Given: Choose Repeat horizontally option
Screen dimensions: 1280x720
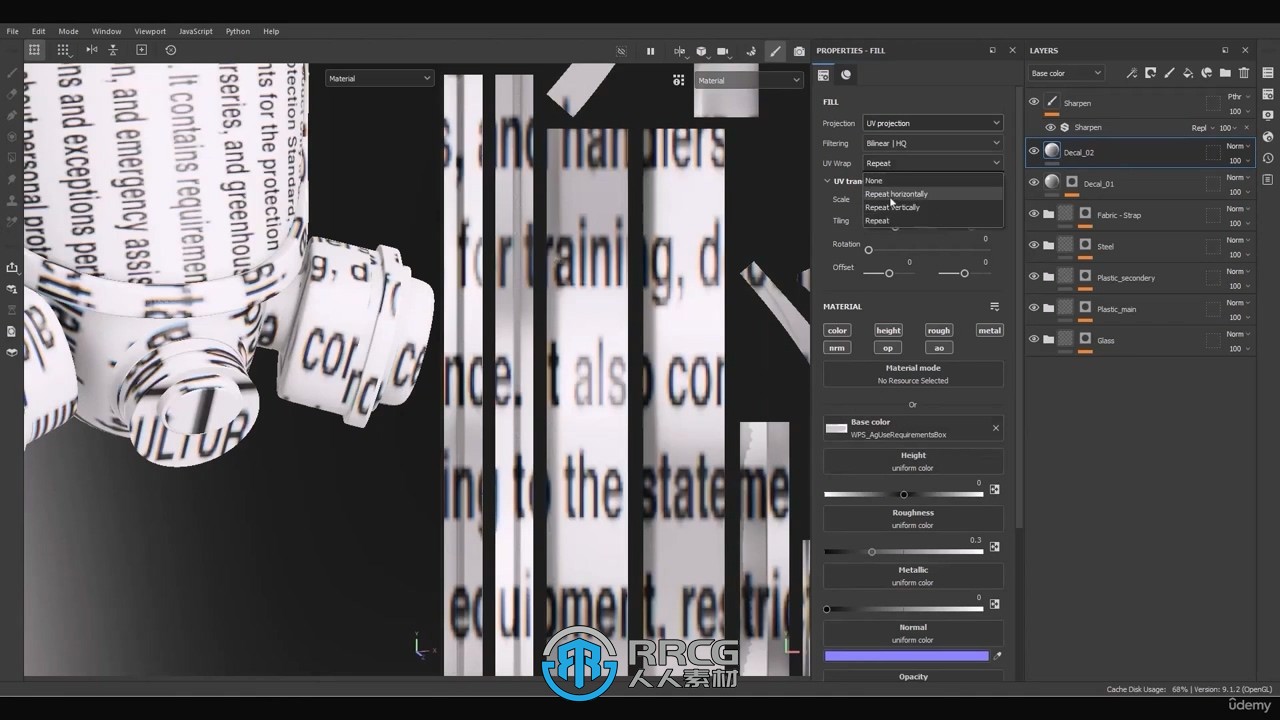Looking at the screenshot, I should pyautogui.click(x=932, y=194).
